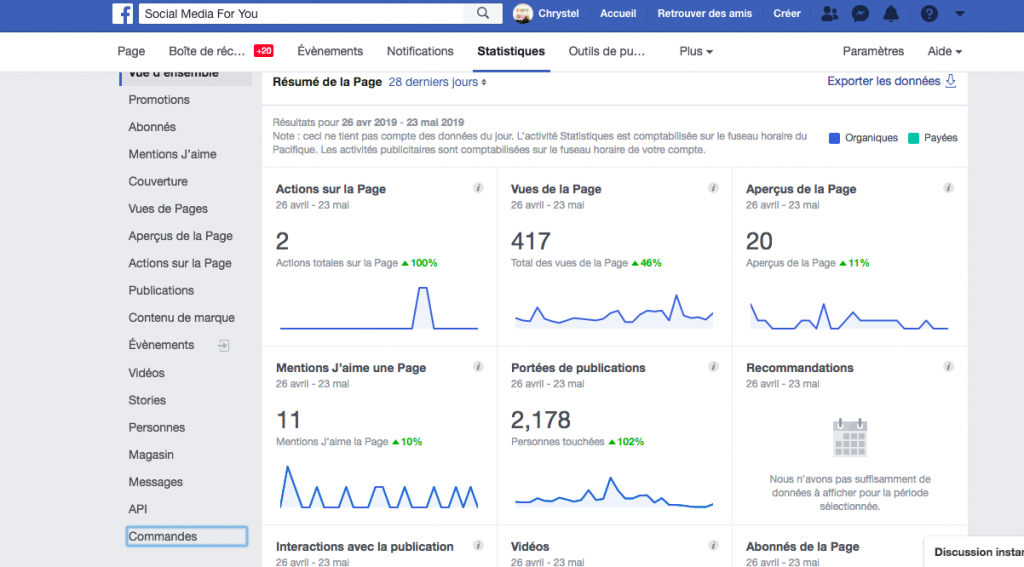The image size is (1024, 567).
Task: Click Chrystel's profile avatar
Action: [522, 13]
